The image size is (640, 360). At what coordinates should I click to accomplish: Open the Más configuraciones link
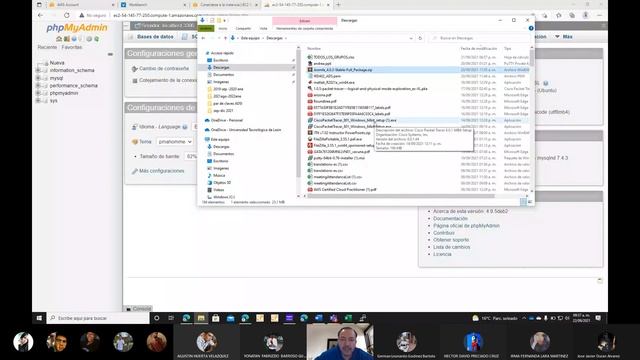pos(162,171)
